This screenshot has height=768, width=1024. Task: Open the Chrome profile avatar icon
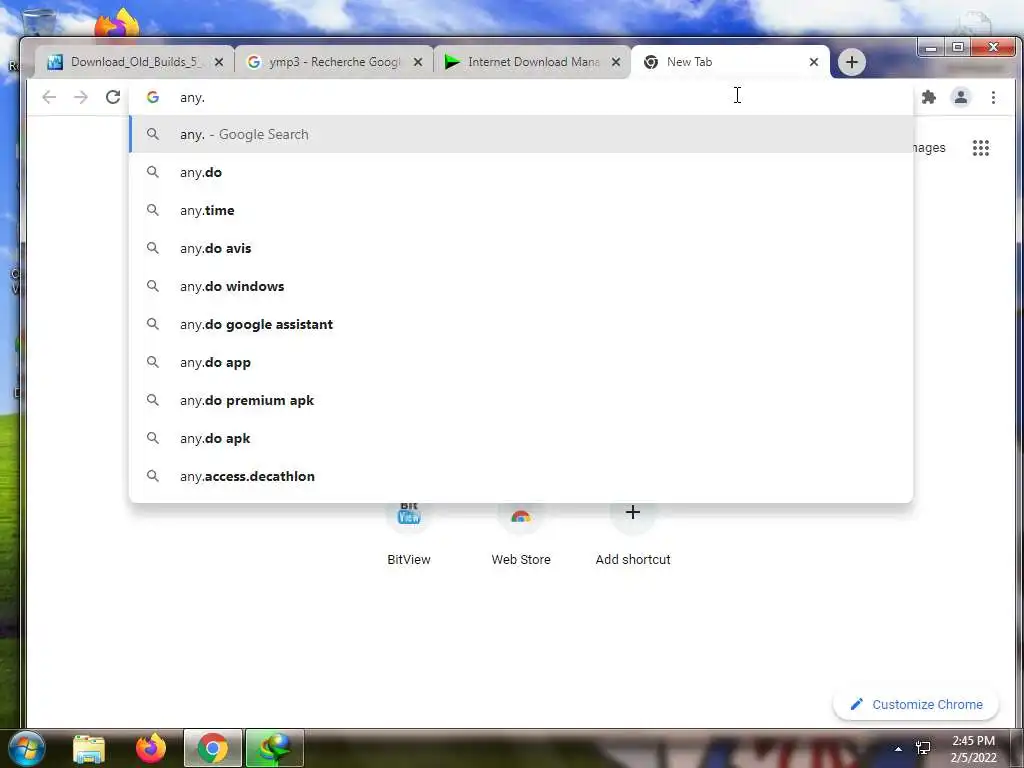(x=961, y=97)
